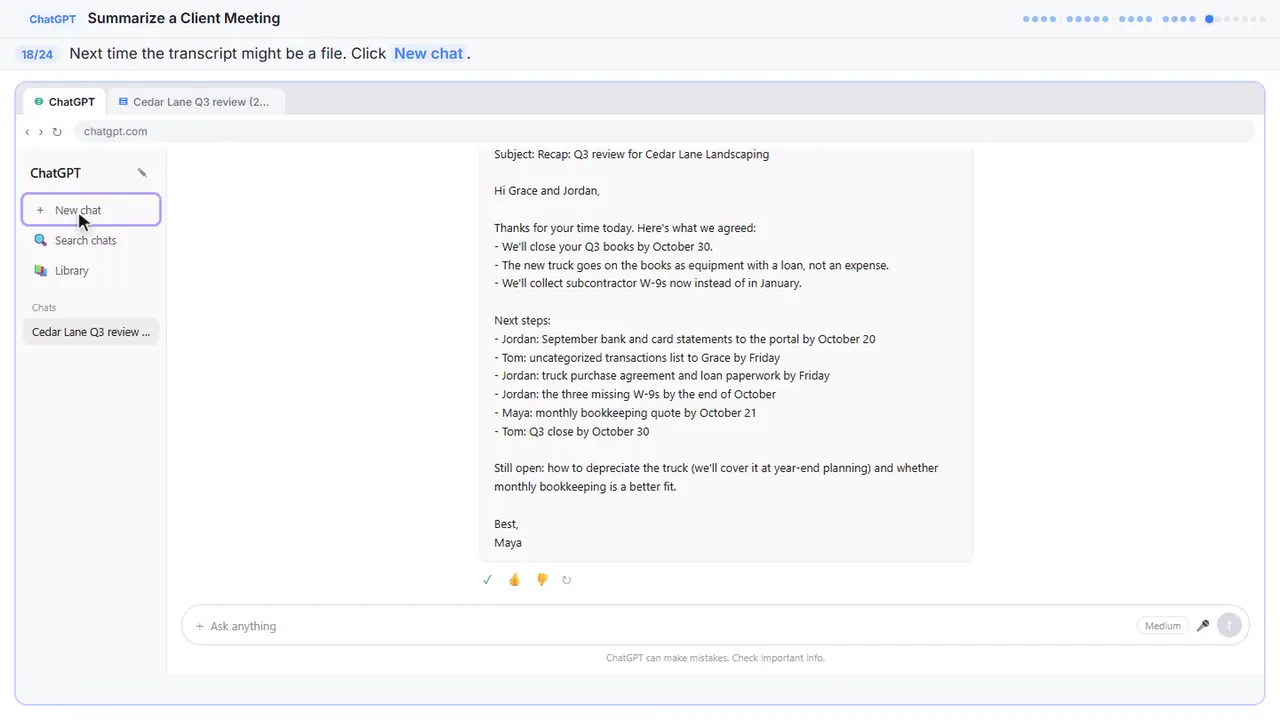Click the plus icon in the message box

(x=200, y=626)
